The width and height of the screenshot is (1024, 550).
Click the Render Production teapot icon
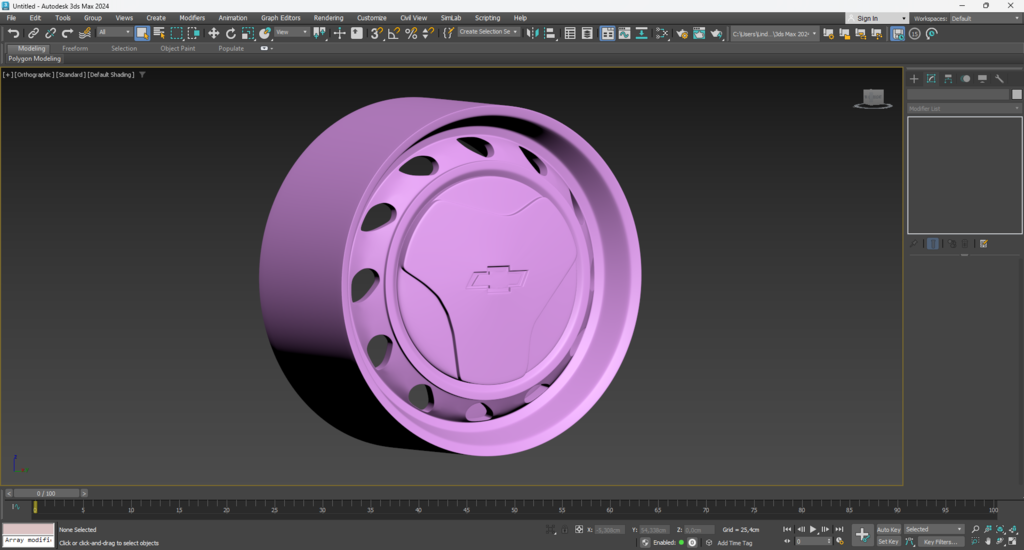[716, 33]
